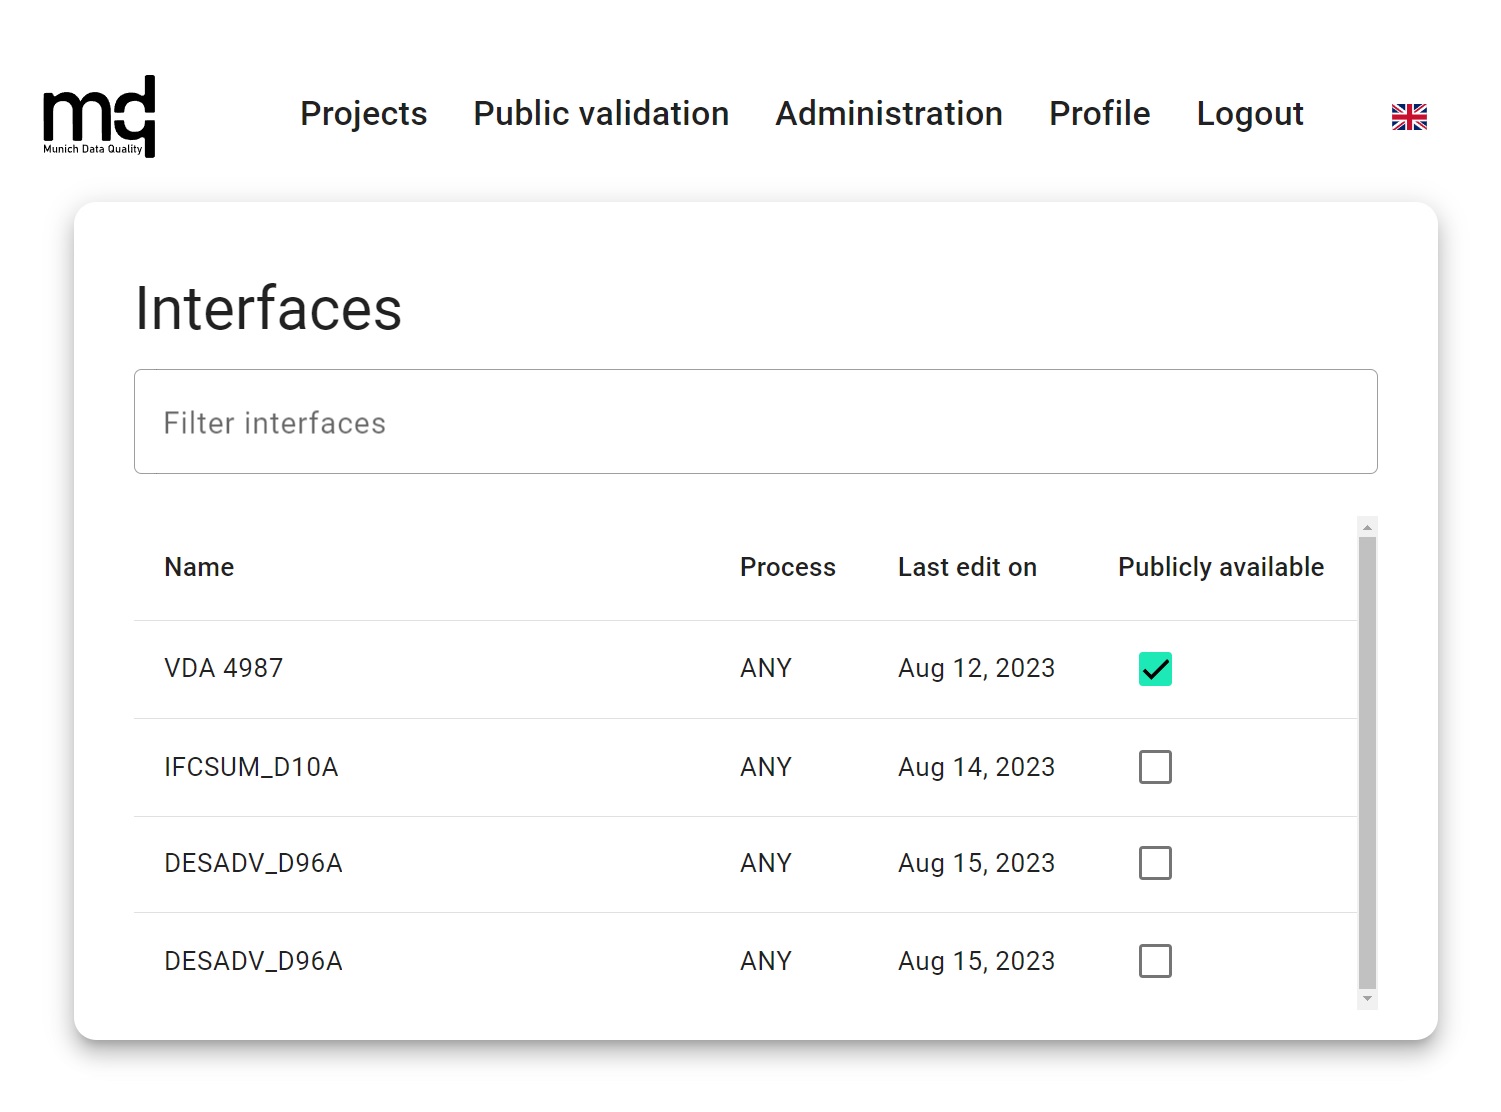1501x1112 pixels.
Task: Click the Filter interfaces input field
Action: point(756,422)
